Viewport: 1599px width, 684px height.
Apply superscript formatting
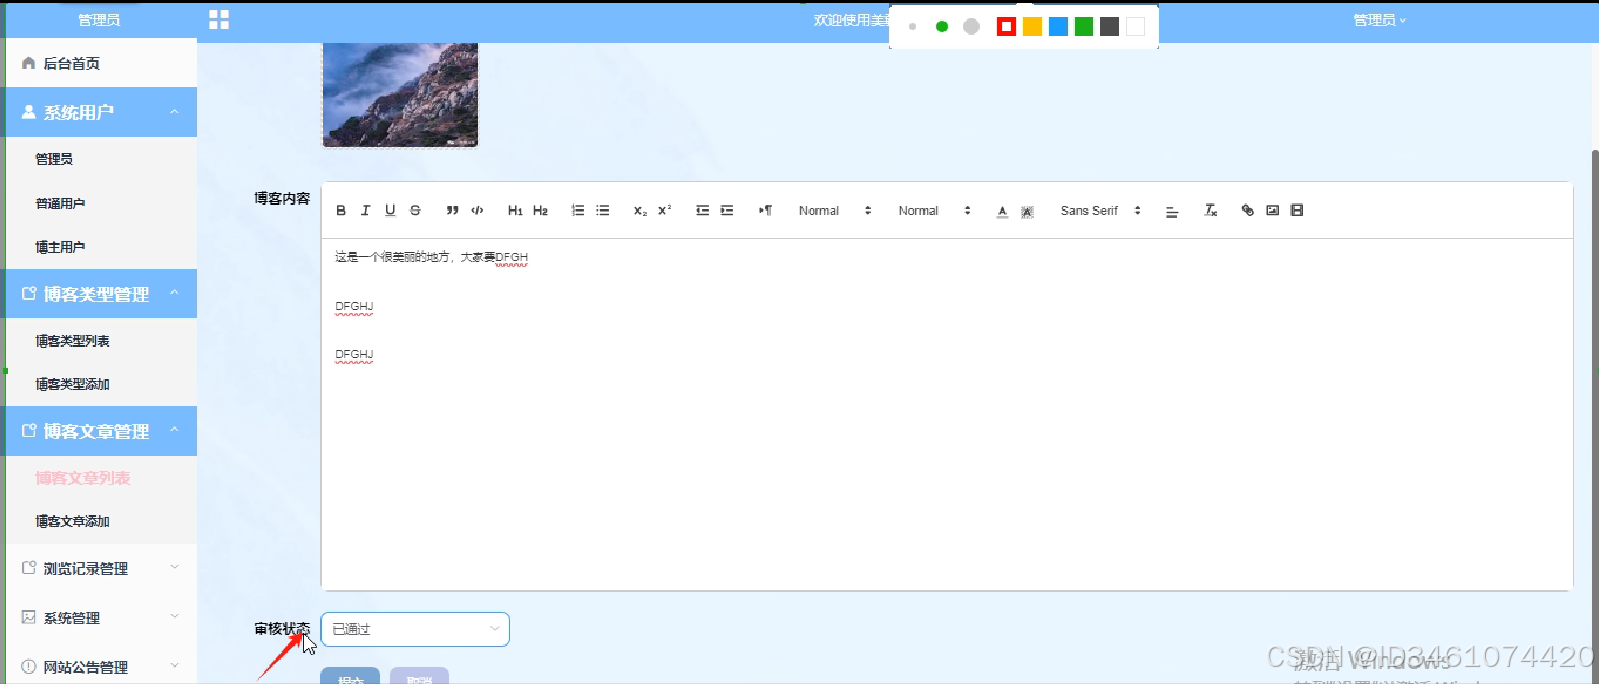point(665,211)
